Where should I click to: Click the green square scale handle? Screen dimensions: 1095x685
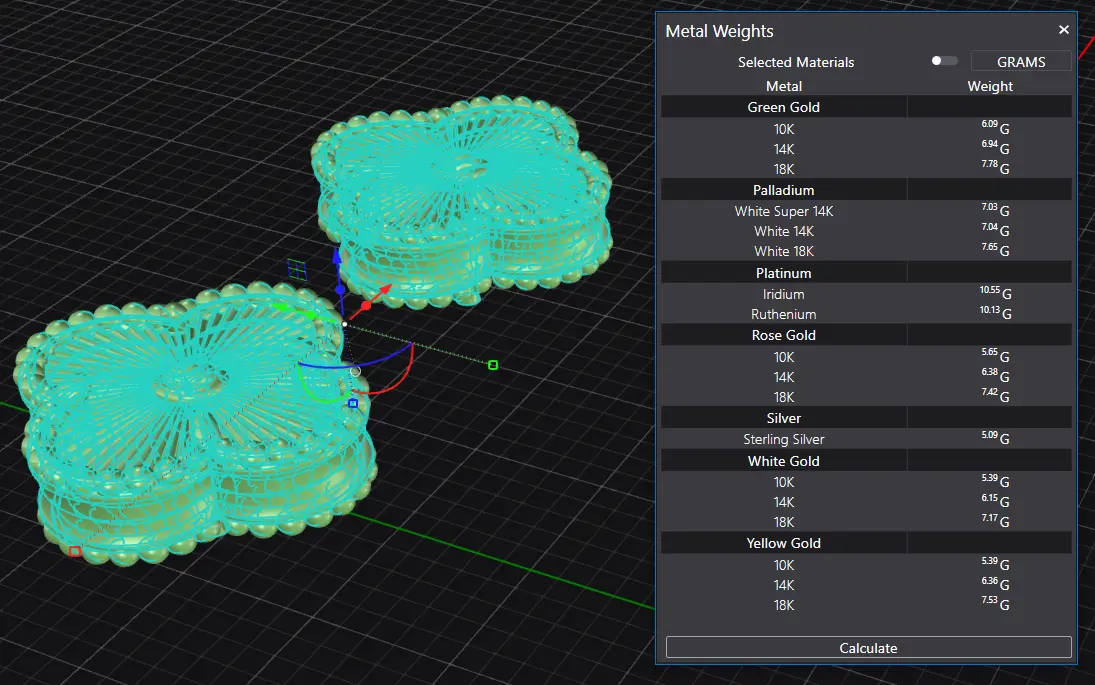point(493,365)
